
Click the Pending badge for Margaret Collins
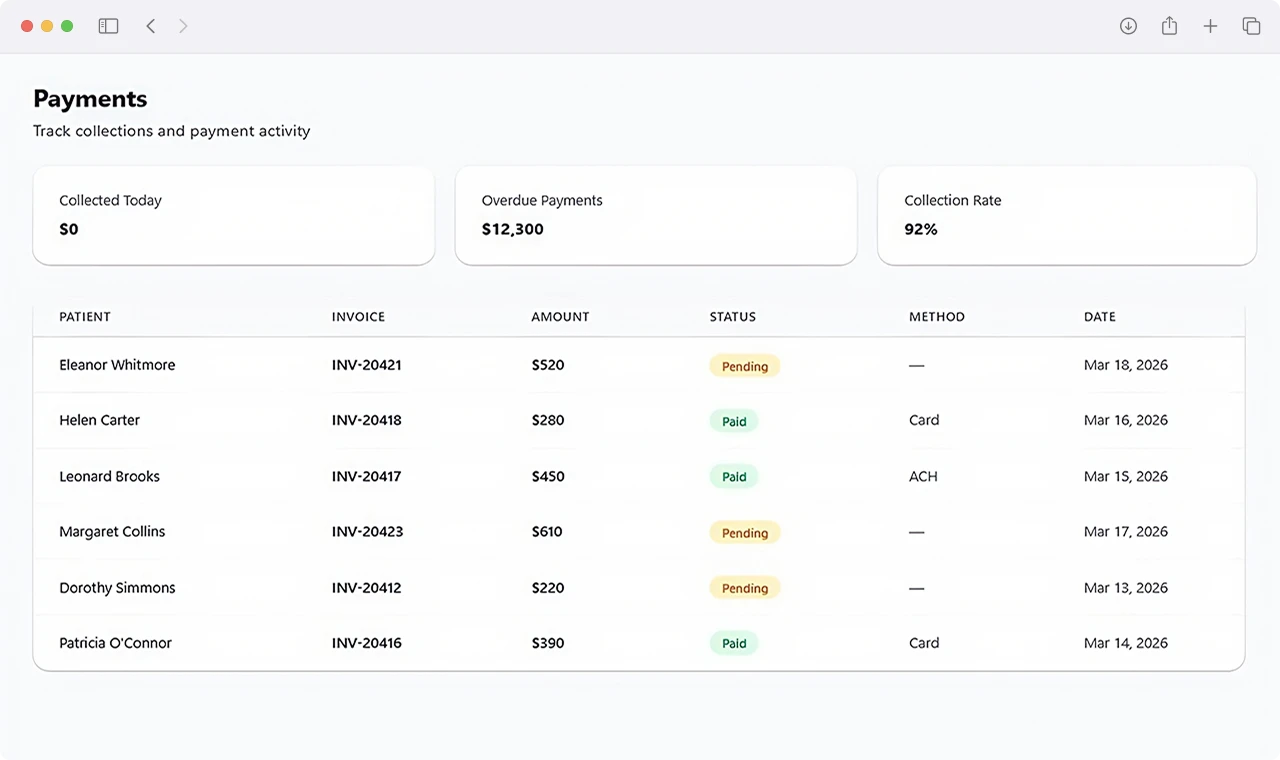click(745, 533)
